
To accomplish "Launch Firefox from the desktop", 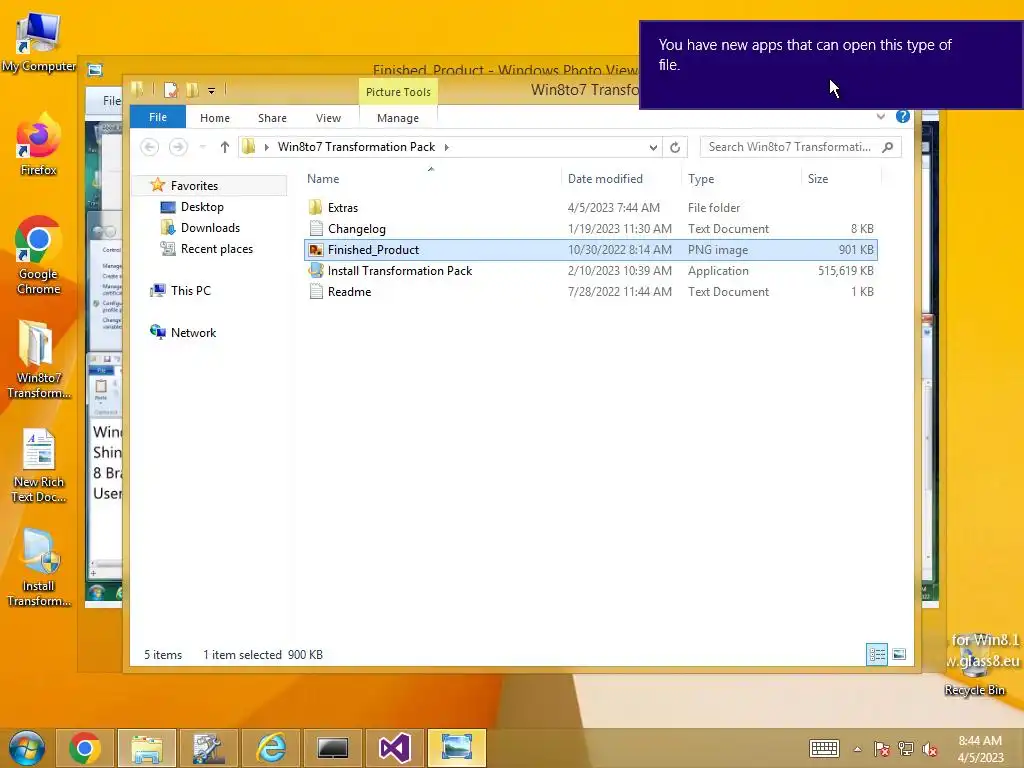I will (x=38, y=145).
